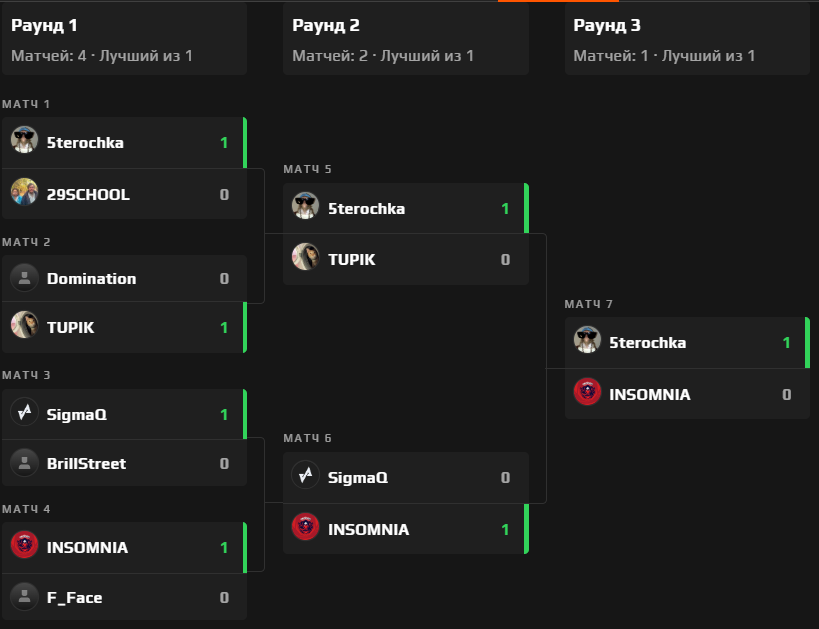Click the 29SCHOOL team avatar
Screen dimensions: 819x629
[24, 194]
